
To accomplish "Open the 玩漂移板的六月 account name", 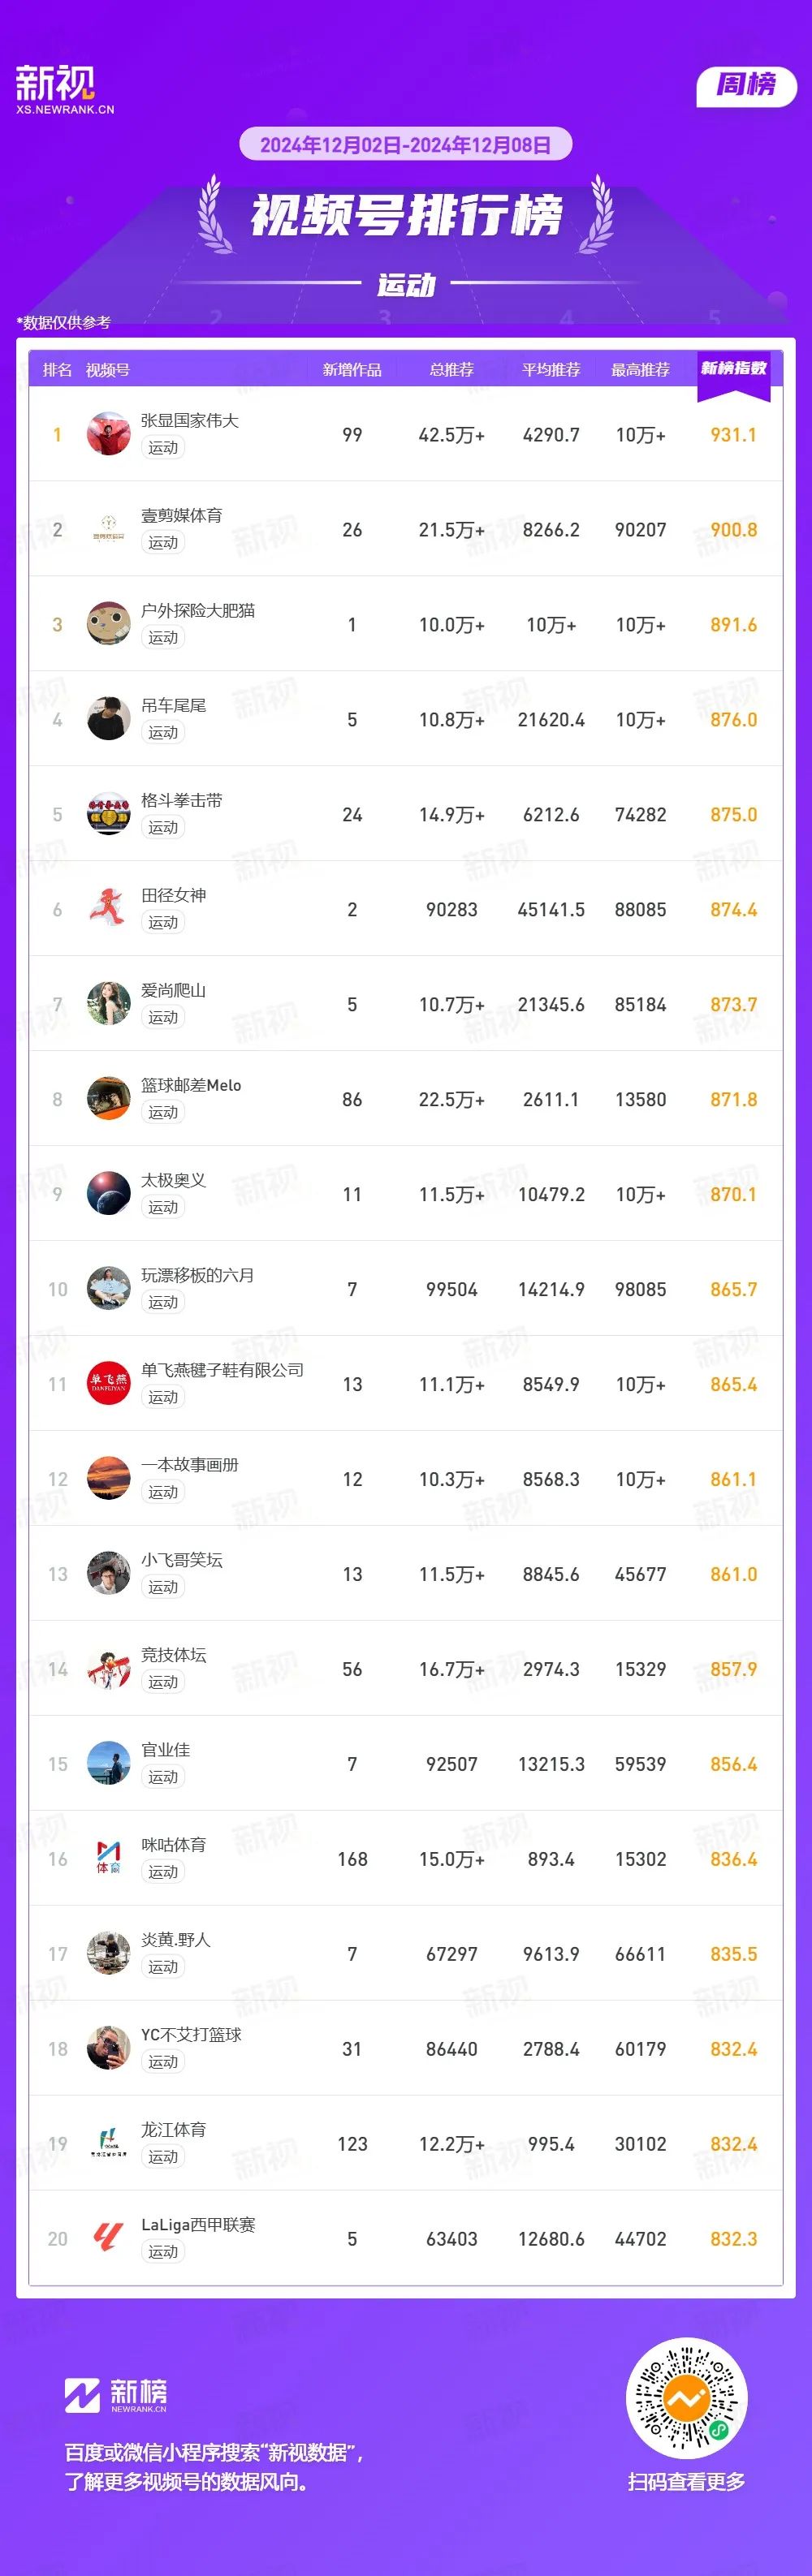I will (197, 1275).
